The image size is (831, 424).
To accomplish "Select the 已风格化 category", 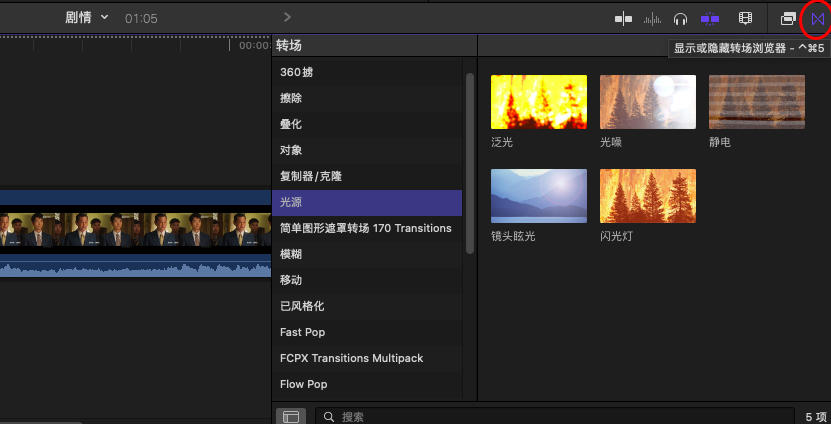I will pyautogui.click(x=367, y=306).
